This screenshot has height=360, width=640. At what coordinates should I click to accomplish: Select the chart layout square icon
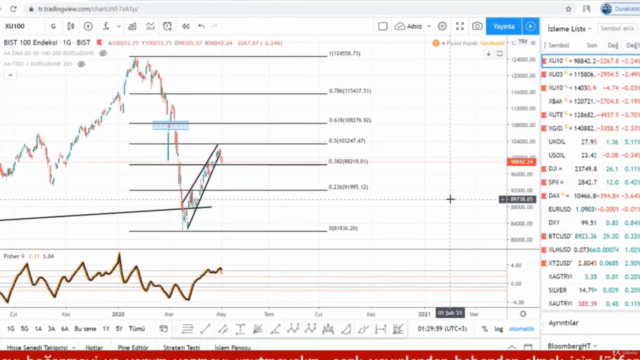(383, 27)
